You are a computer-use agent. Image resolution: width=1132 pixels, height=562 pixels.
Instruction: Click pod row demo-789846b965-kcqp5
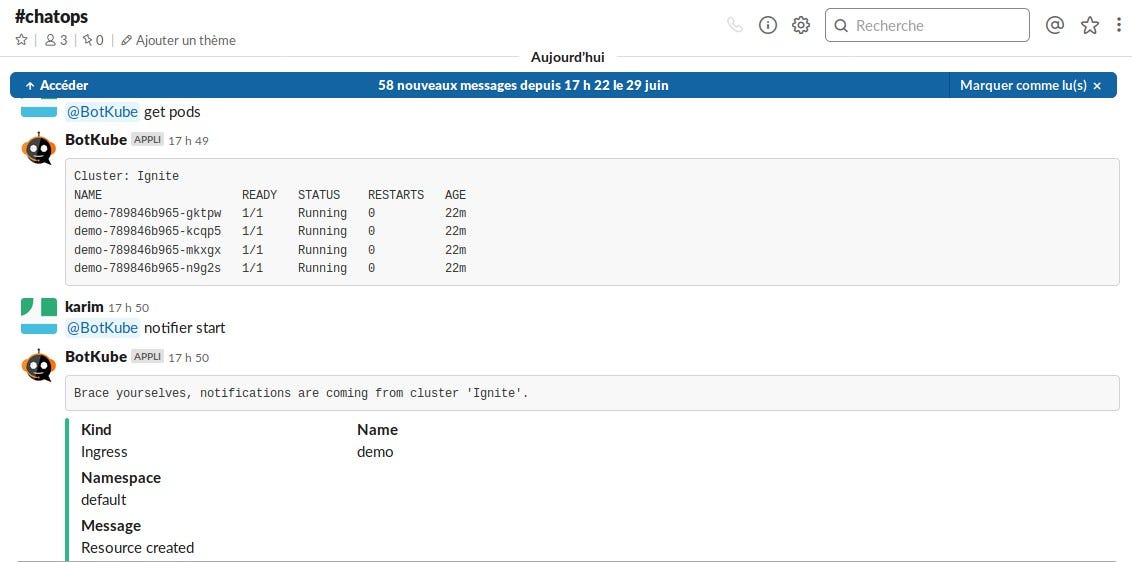tap(270, 231)
